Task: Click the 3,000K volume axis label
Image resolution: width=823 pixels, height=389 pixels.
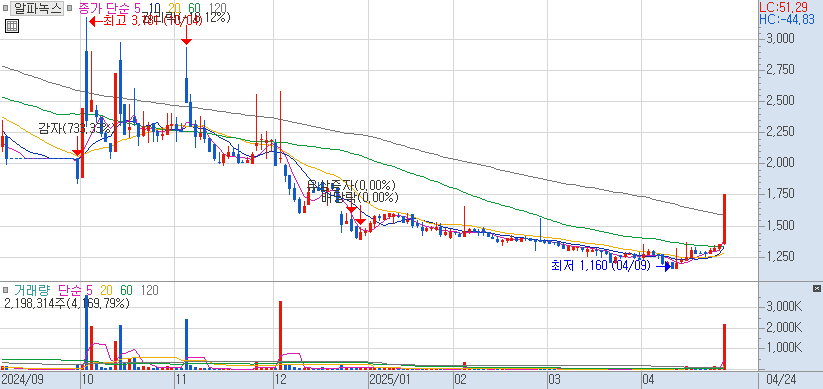Action: (784, 306)
